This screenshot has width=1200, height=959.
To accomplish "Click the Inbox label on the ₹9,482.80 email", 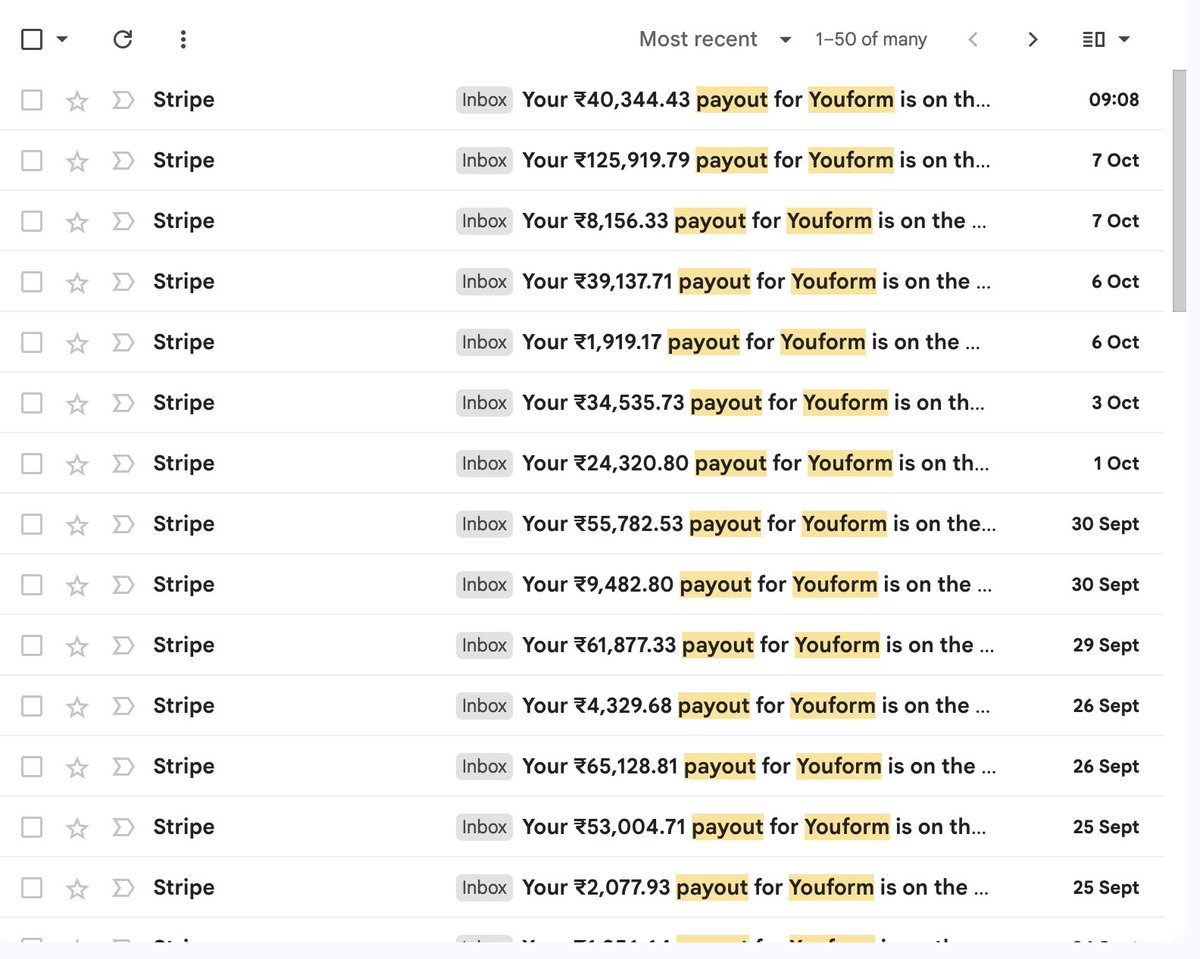I will [x=484, y=585].
